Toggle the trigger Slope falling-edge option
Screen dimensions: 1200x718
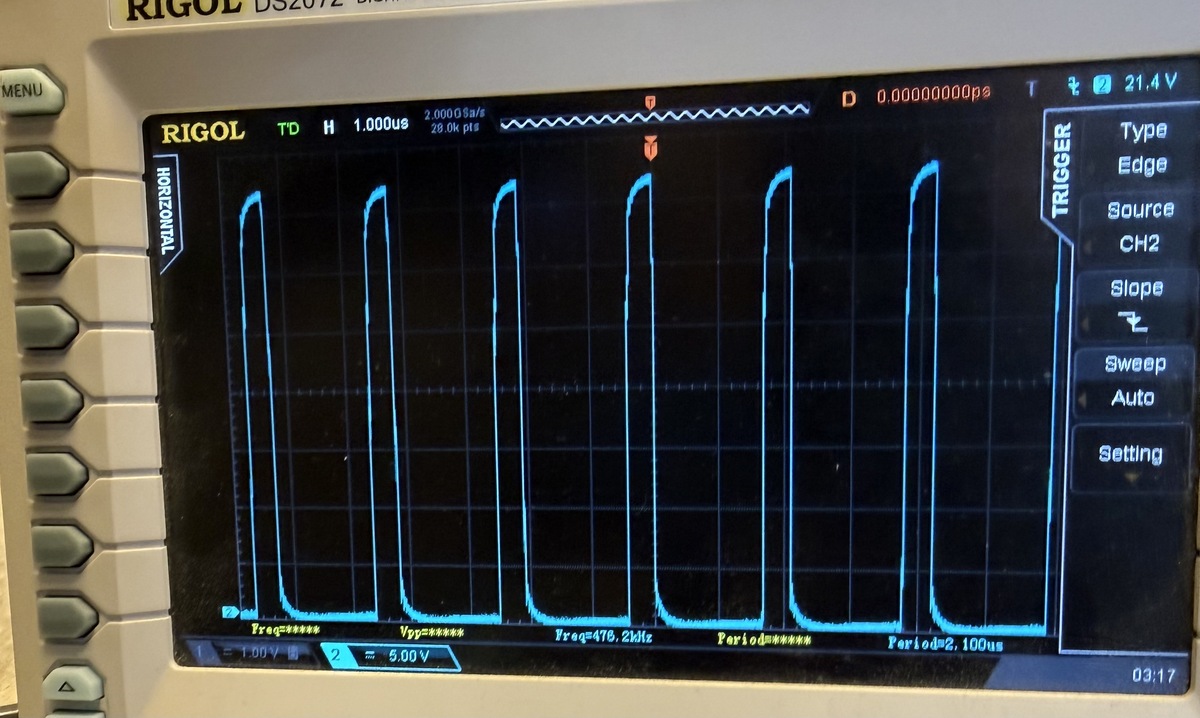pos(1137,305)
